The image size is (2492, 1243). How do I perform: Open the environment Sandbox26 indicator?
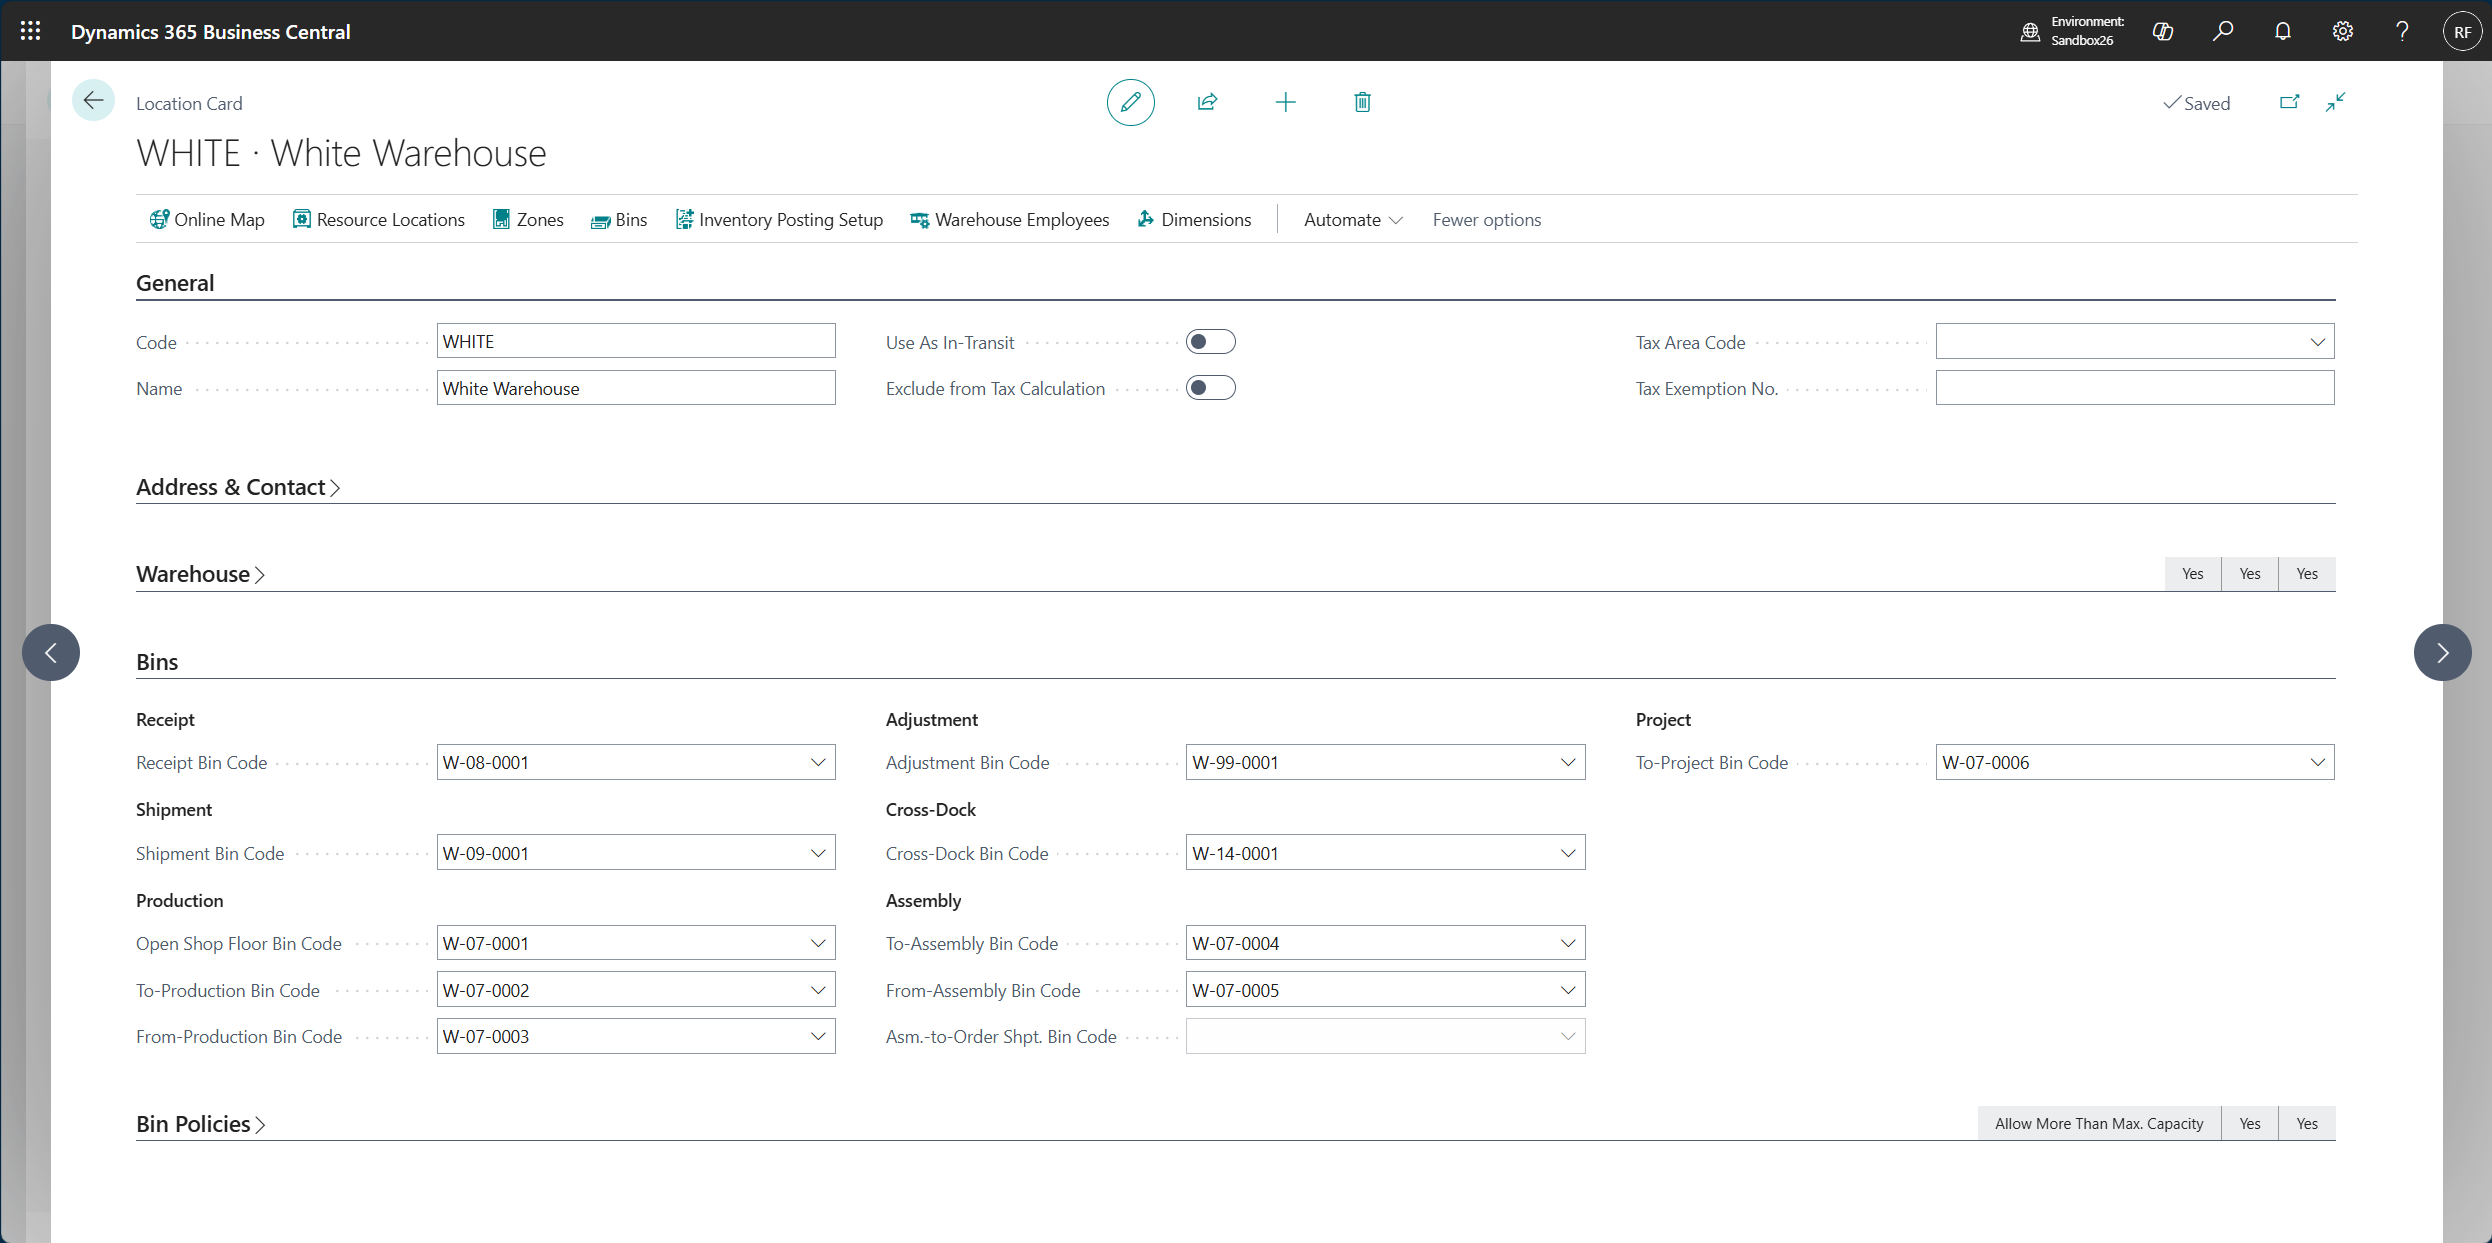pos(2072,31)
